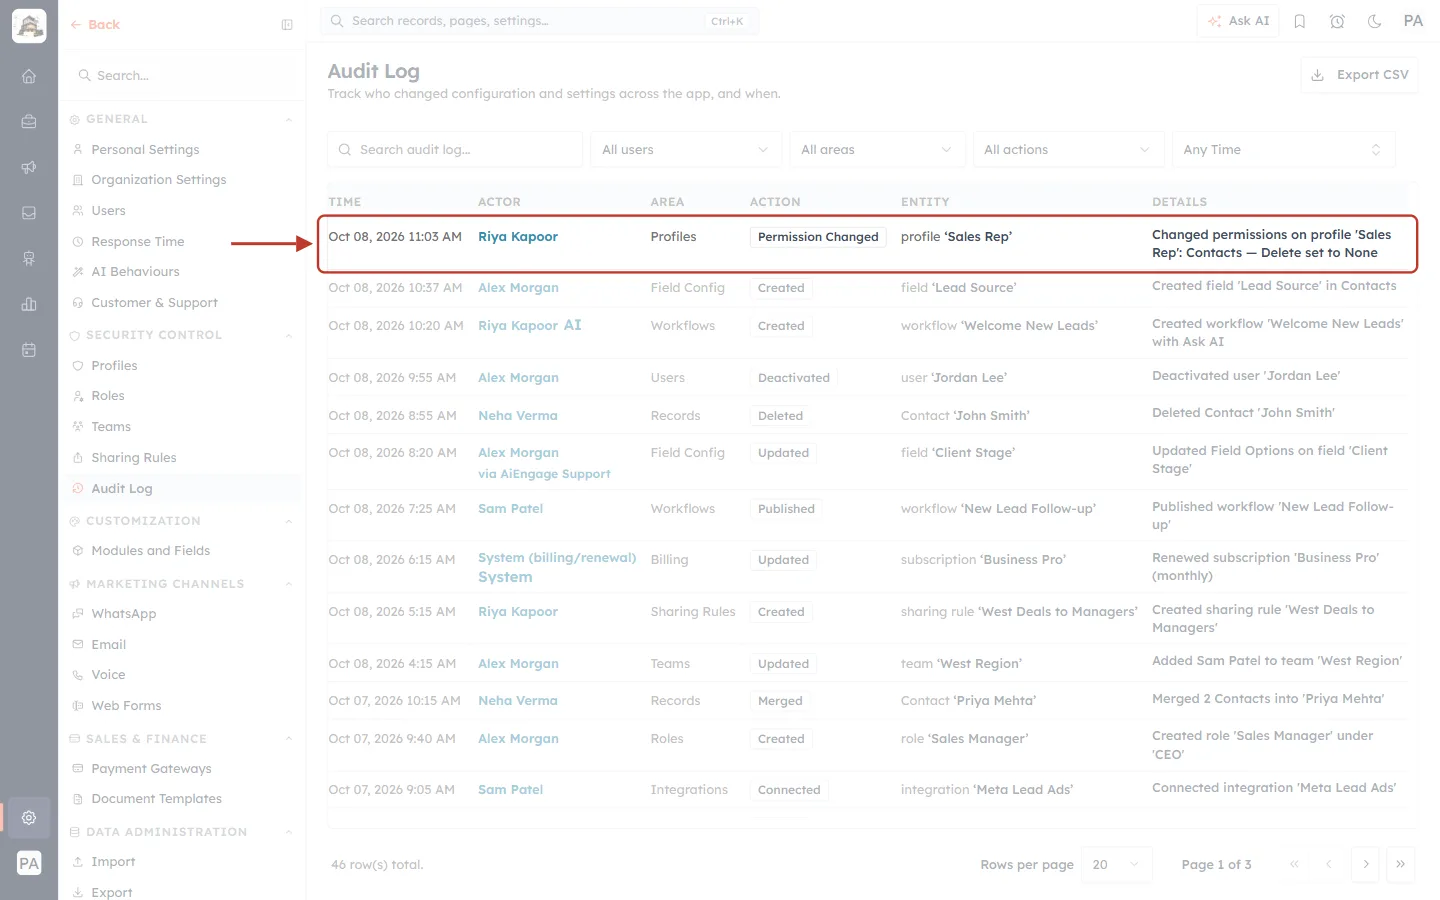The height and width of the screenshot is (900, 1440).
Task: Open the megaphone icon in the left rail
Action: pos(29,167)
